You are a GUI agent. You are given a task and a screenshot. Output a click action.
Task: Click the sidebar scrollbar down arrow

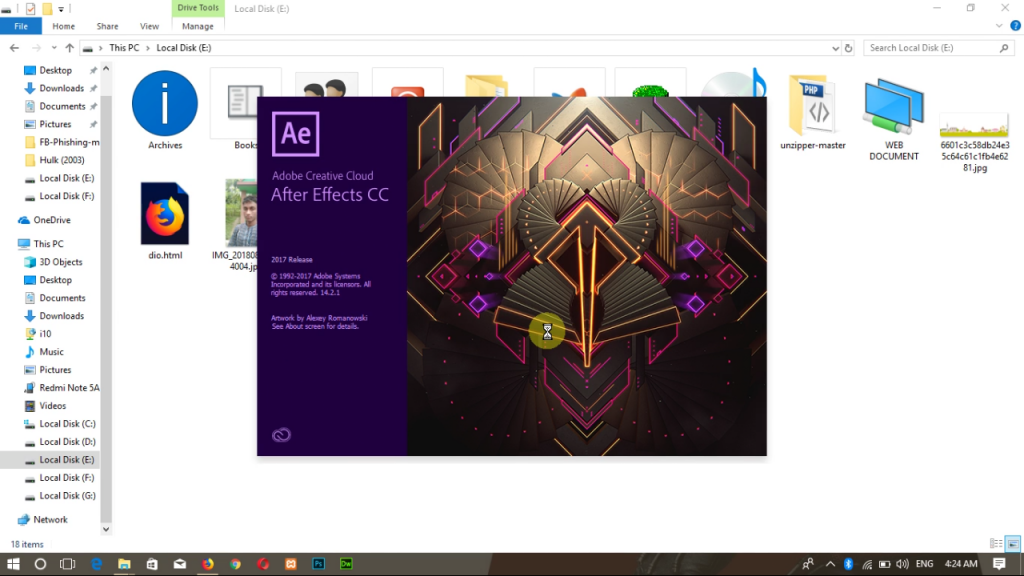coord(106,529)
